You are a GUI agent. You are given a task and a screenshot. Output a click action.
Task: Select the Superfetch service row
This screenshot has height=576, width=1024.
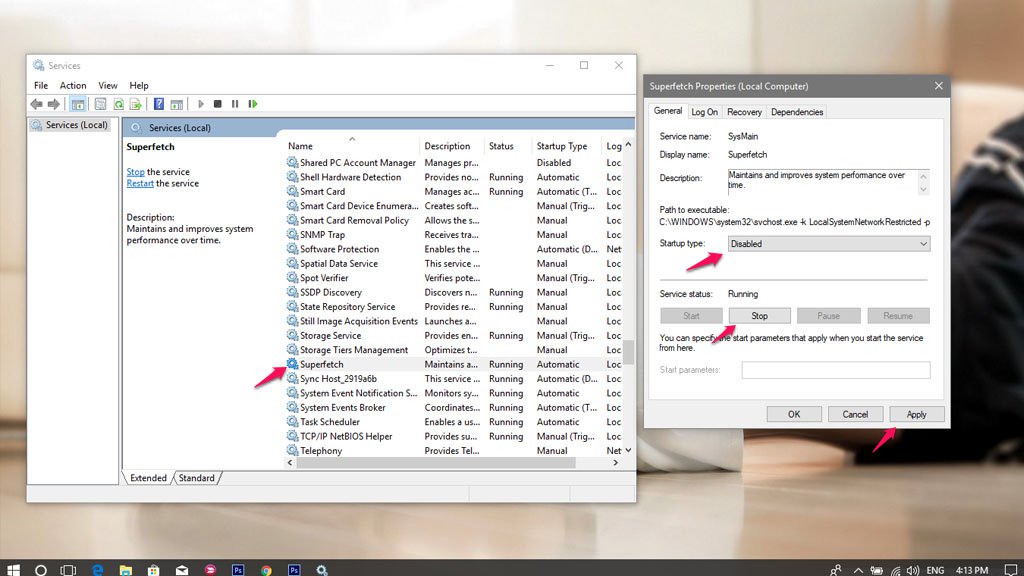pyautogui.click(x=454, y=364)
